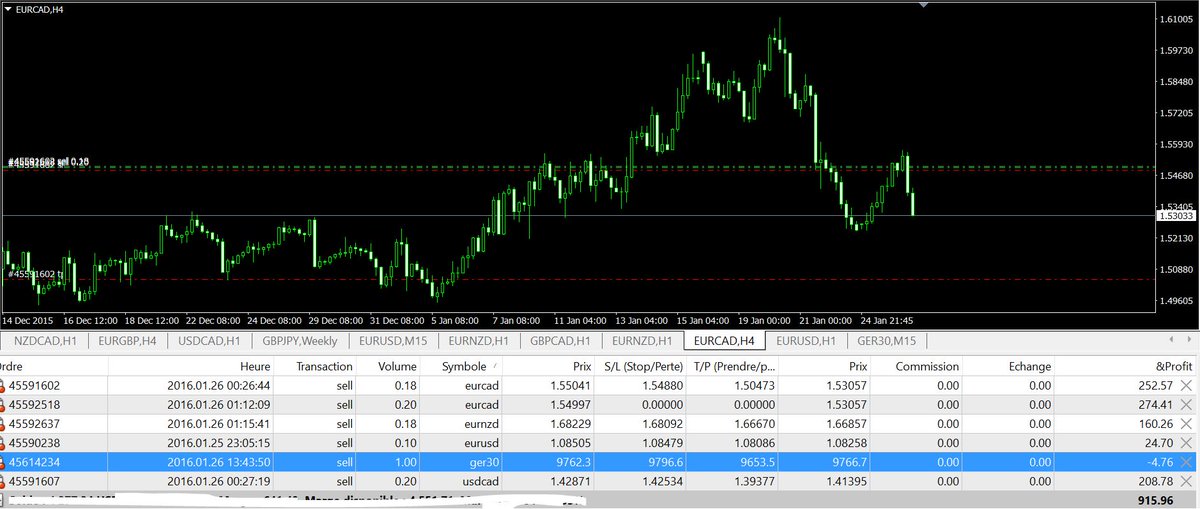Image resolution: width=1200 pixels, height=509 pixels.
Task: Close the eurusd order with 24.70 profit
Action: point(1187,442)
